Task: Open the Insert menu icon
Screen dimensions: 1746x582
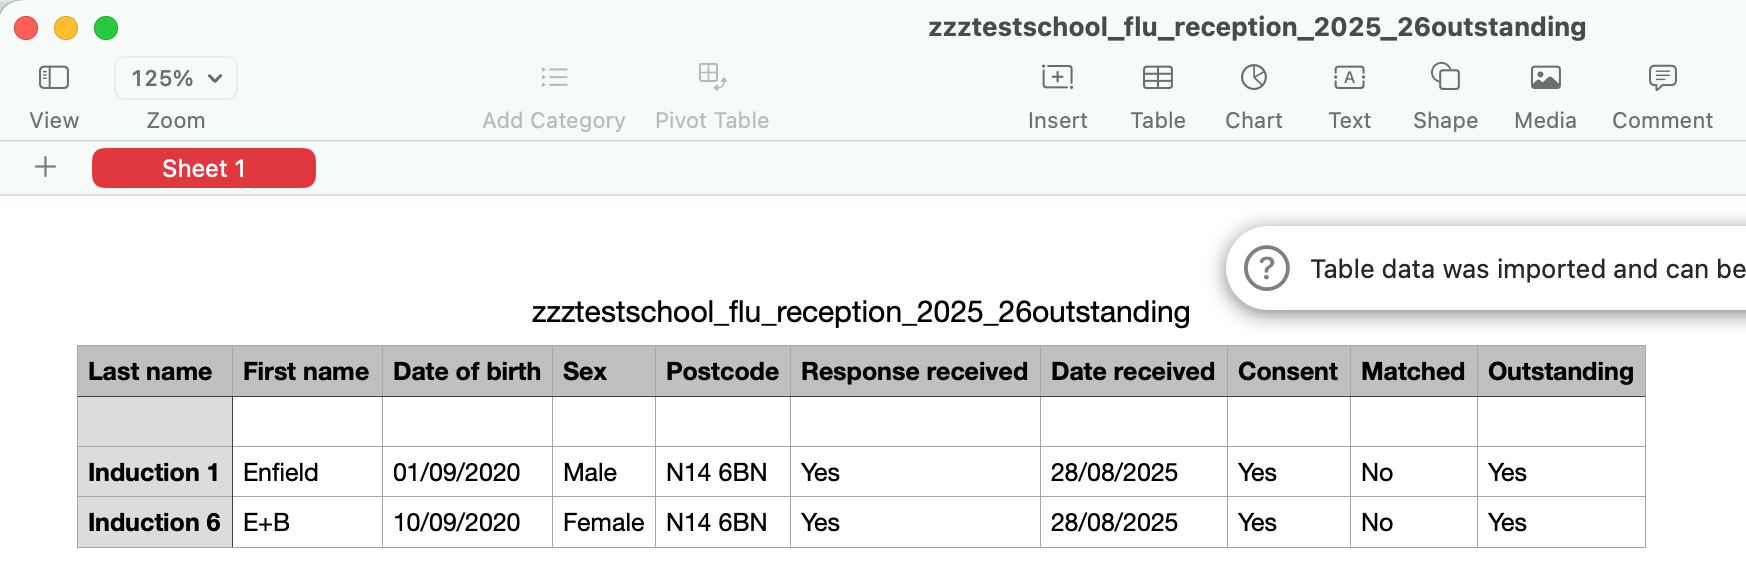Action: pyautogui.click(x=1057, y=78)
